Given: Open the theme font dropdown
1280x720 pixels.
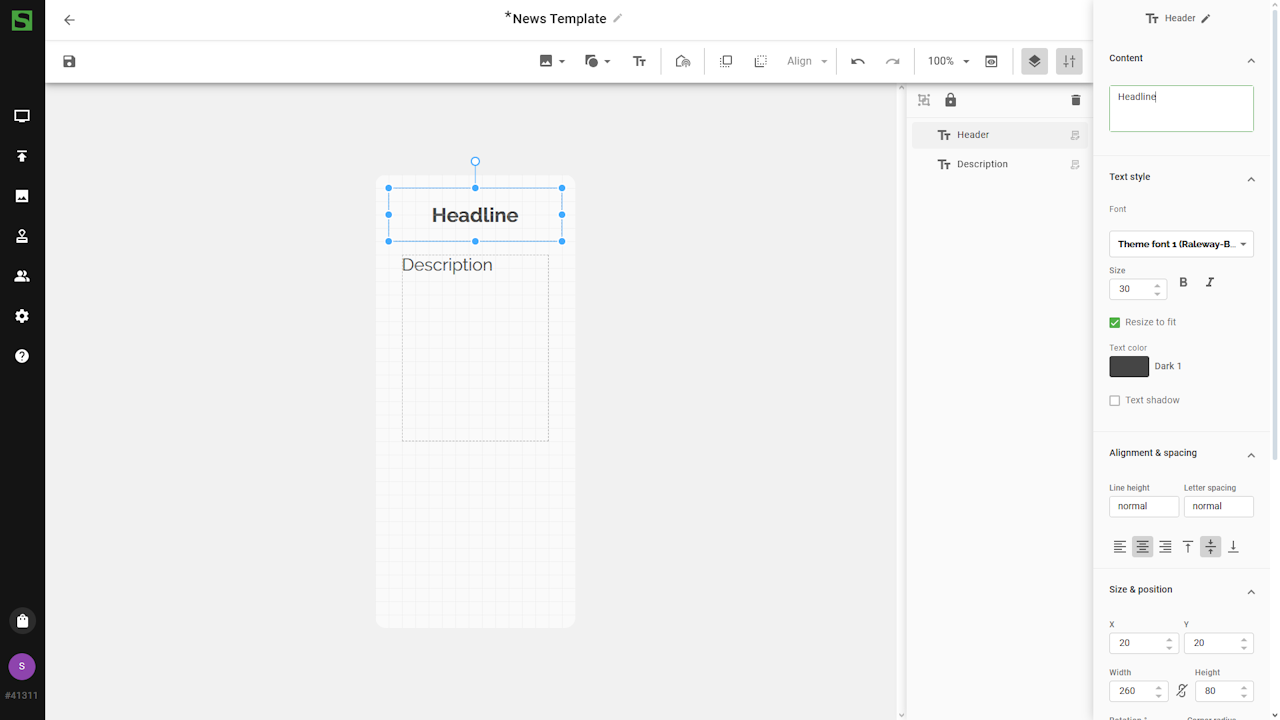Looking at the screenshot, I should 1181,244.
